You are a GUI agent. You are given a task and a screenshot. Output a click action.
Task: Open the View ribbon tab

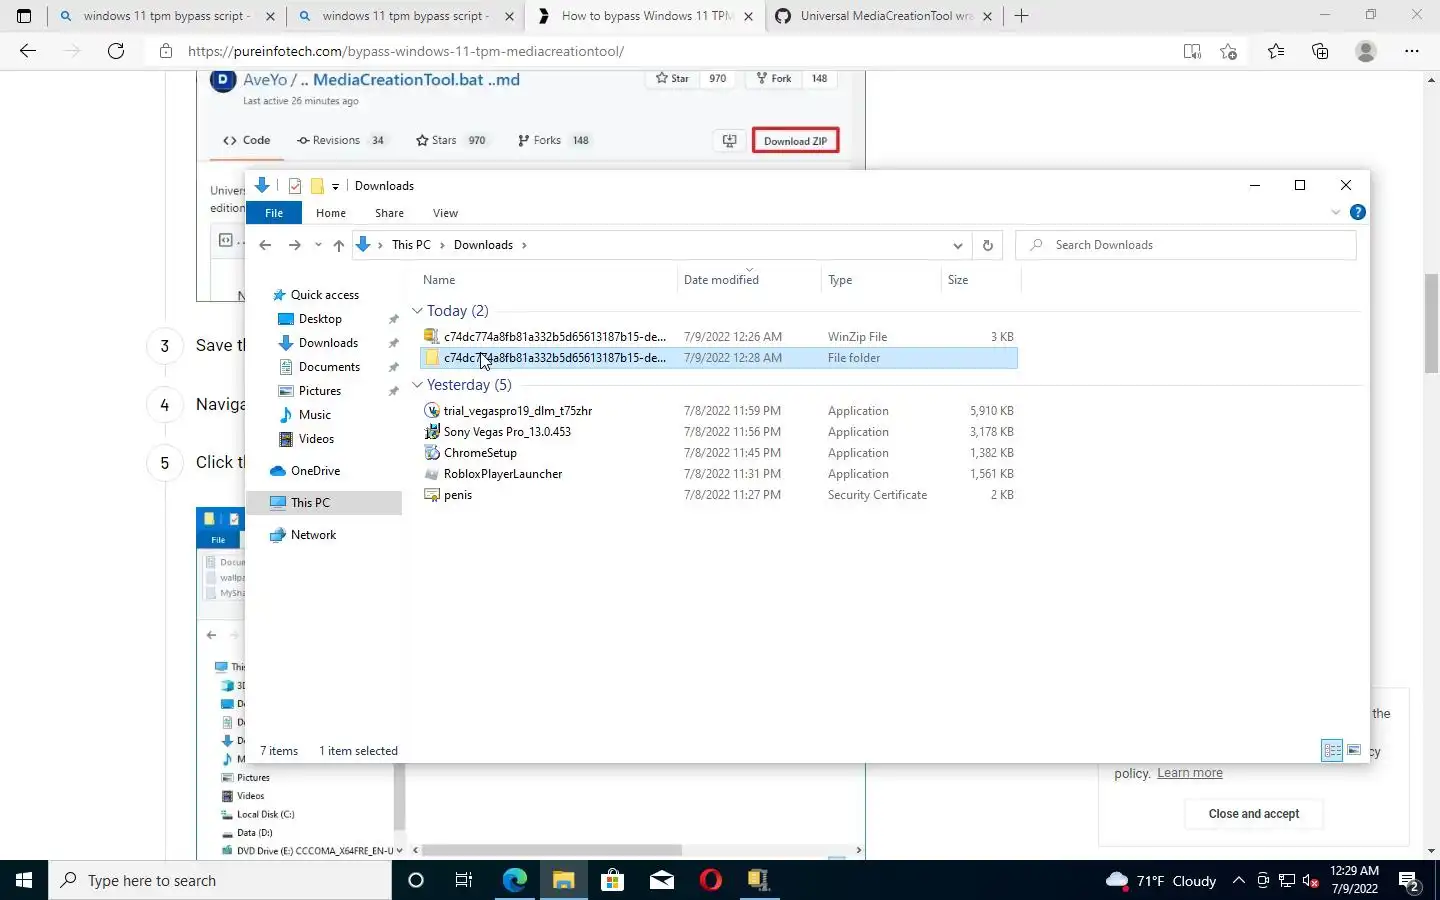coord(445,213)
